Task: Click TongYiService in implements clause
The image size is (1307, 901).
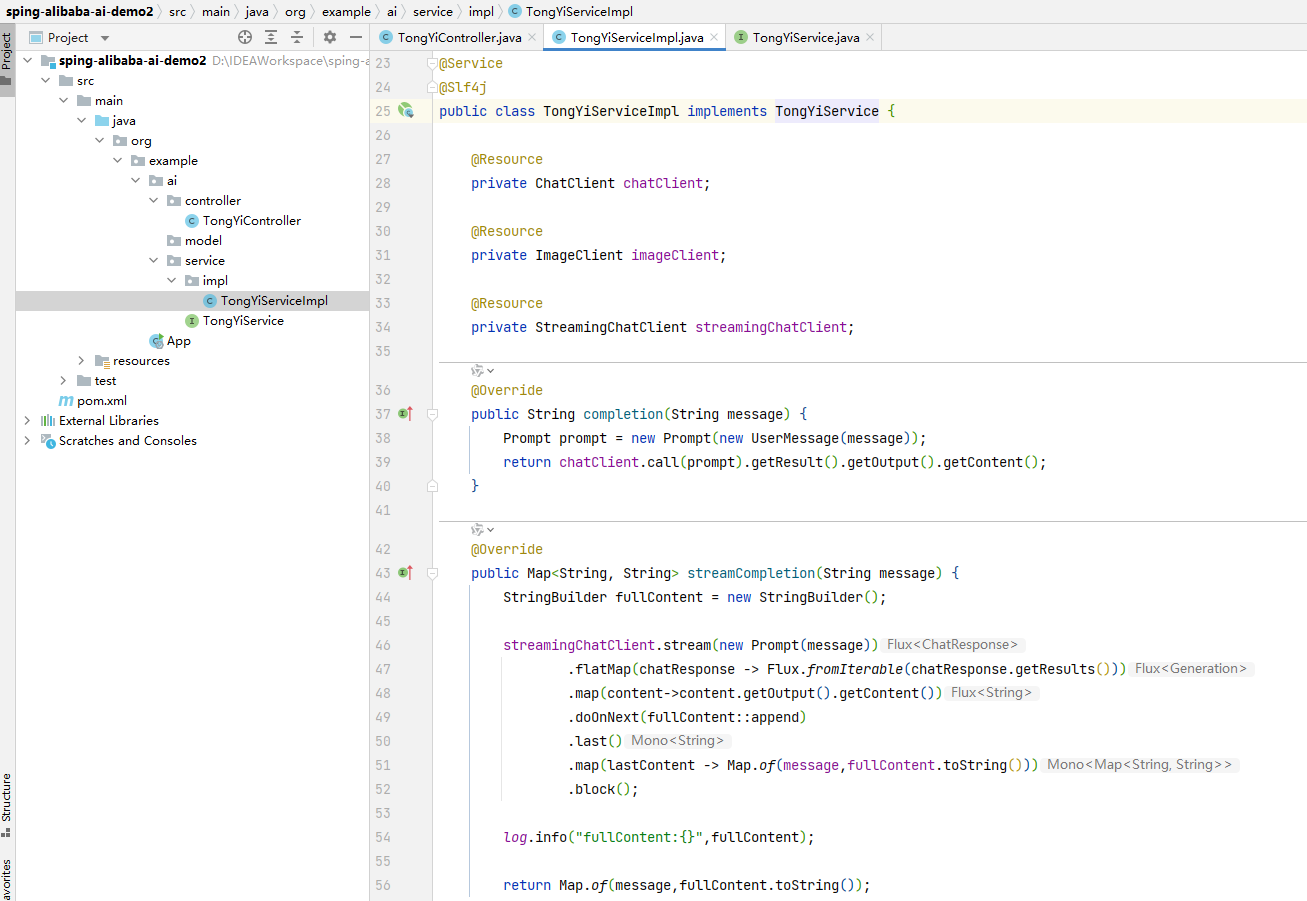Action: 827,111
